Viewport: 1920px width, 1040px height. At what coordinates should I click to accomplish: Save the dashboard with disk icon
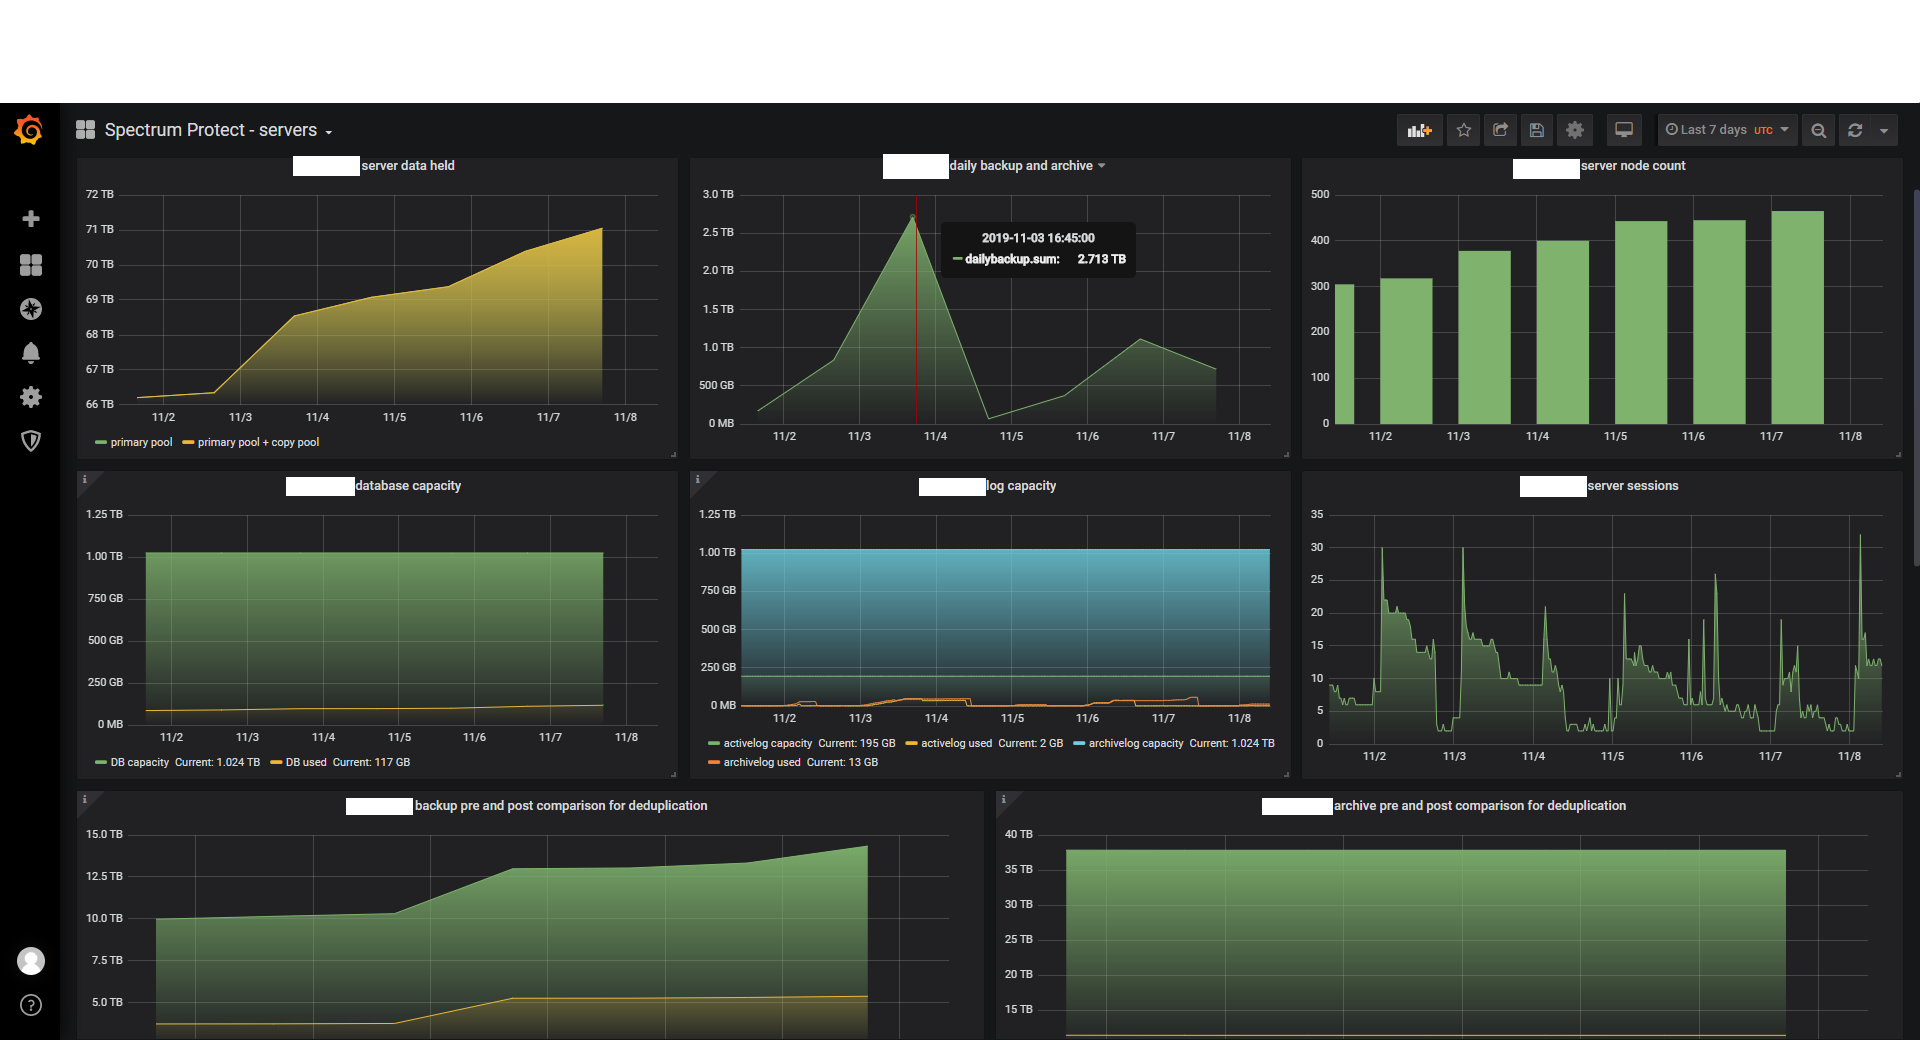(1537, 130)
